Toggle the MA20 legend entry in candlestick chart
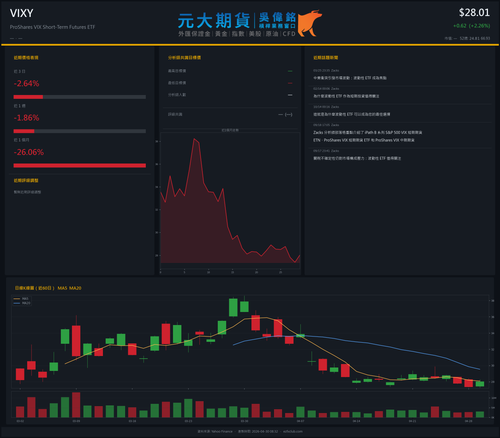This screenshot has width=500, height=438. pos(22,303)
